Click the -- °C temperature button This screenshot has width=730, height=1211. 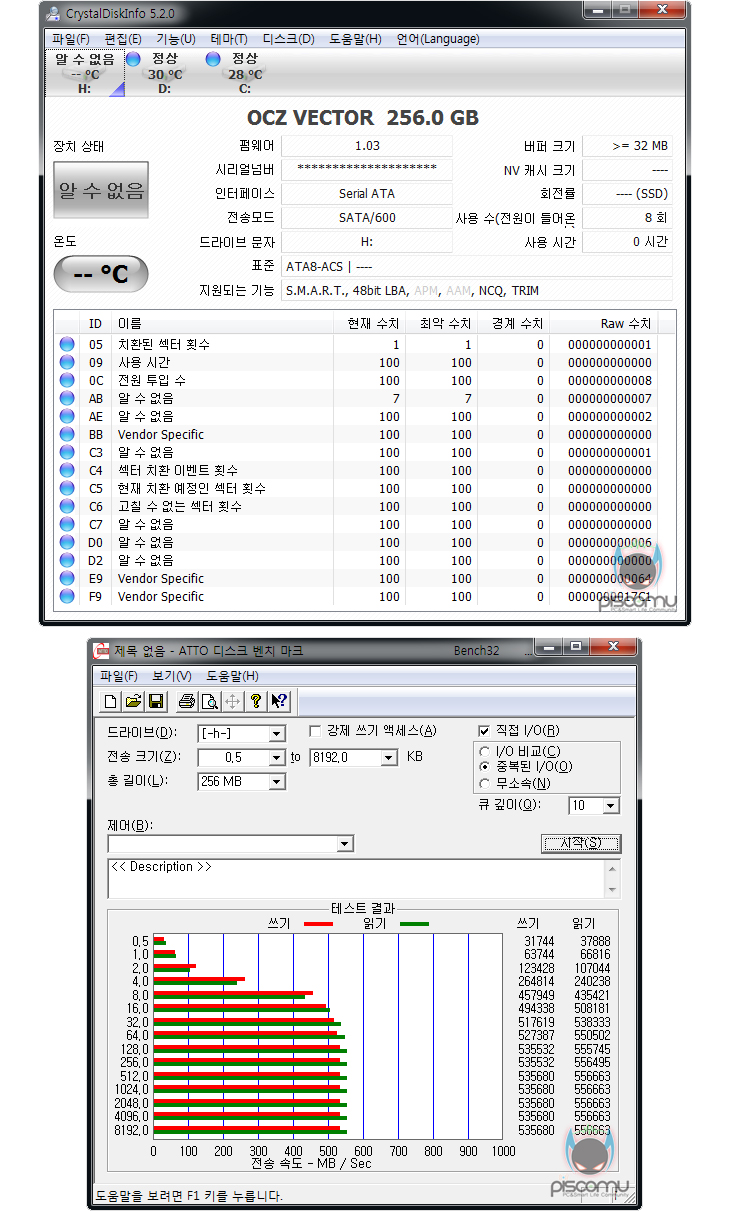click(101, 274)
